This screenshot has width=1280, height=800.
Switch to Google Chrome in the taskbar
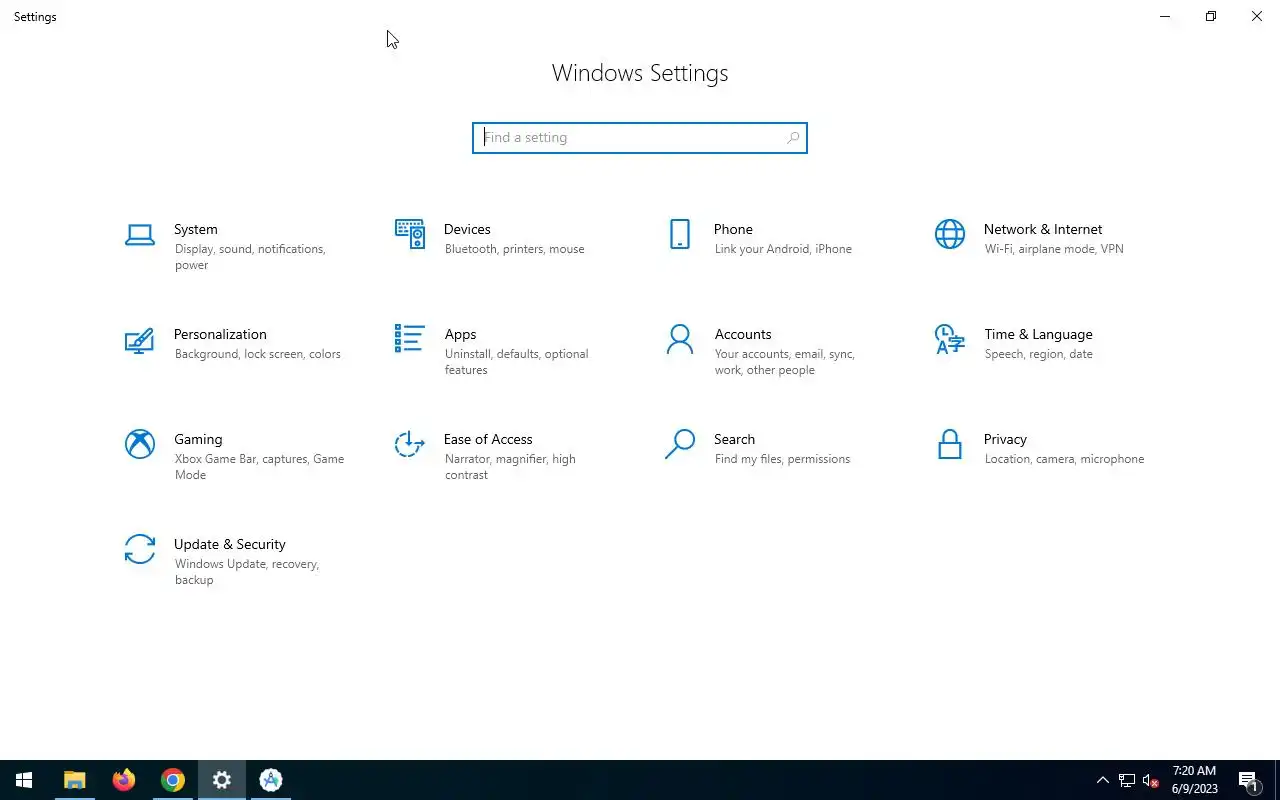point(173,780)
